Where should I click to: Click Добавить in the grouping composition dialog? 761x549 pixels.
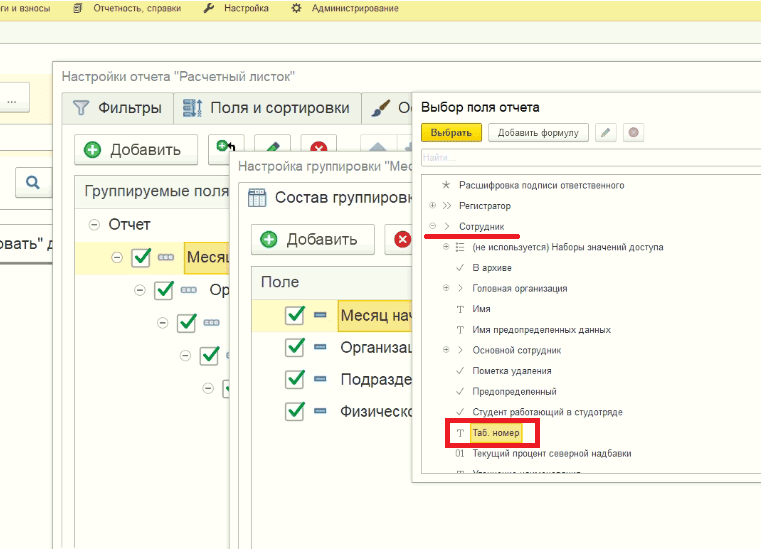[x=313, y=239]
